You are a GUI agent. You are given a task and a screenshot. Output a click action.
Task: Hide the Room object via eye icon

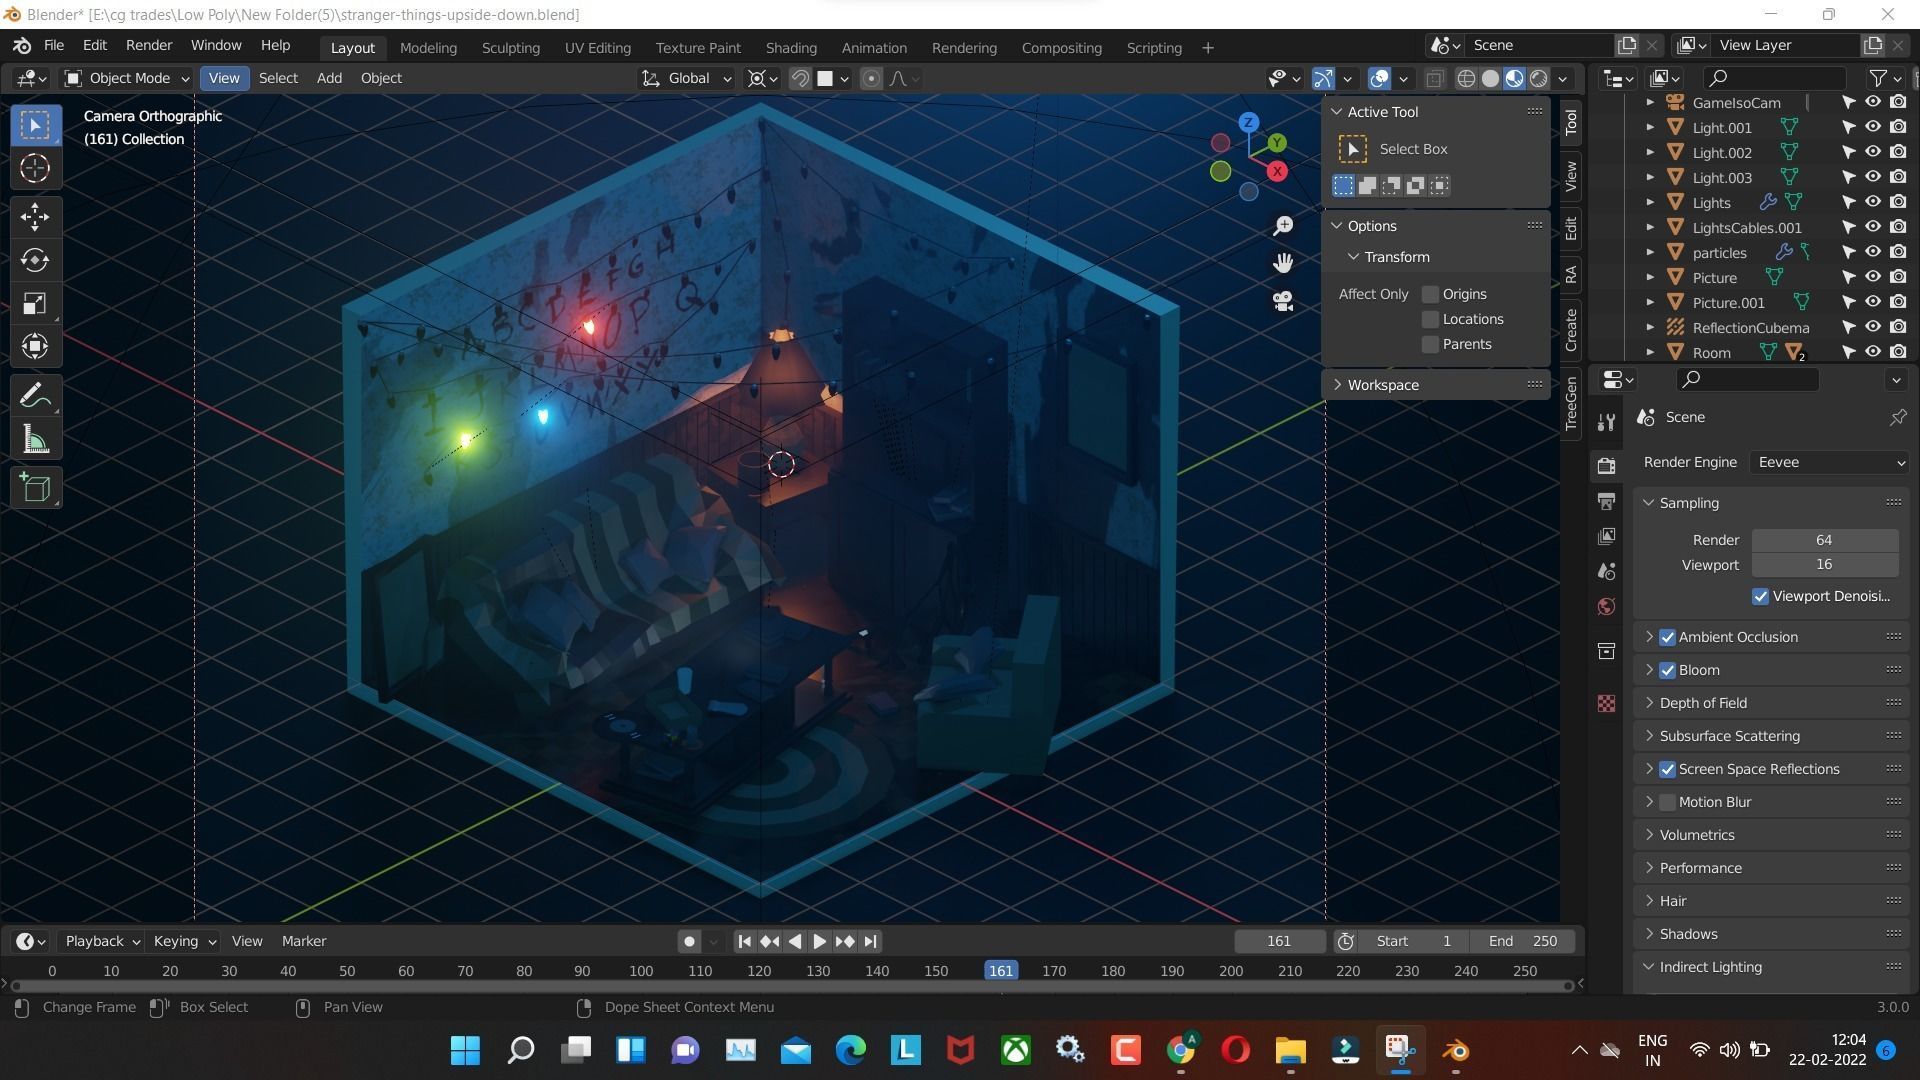pos(1873,352)
